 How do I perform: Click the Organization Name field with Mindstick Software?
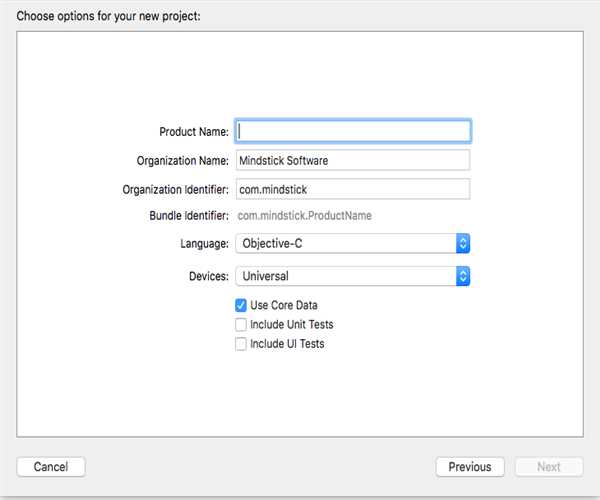353,160
